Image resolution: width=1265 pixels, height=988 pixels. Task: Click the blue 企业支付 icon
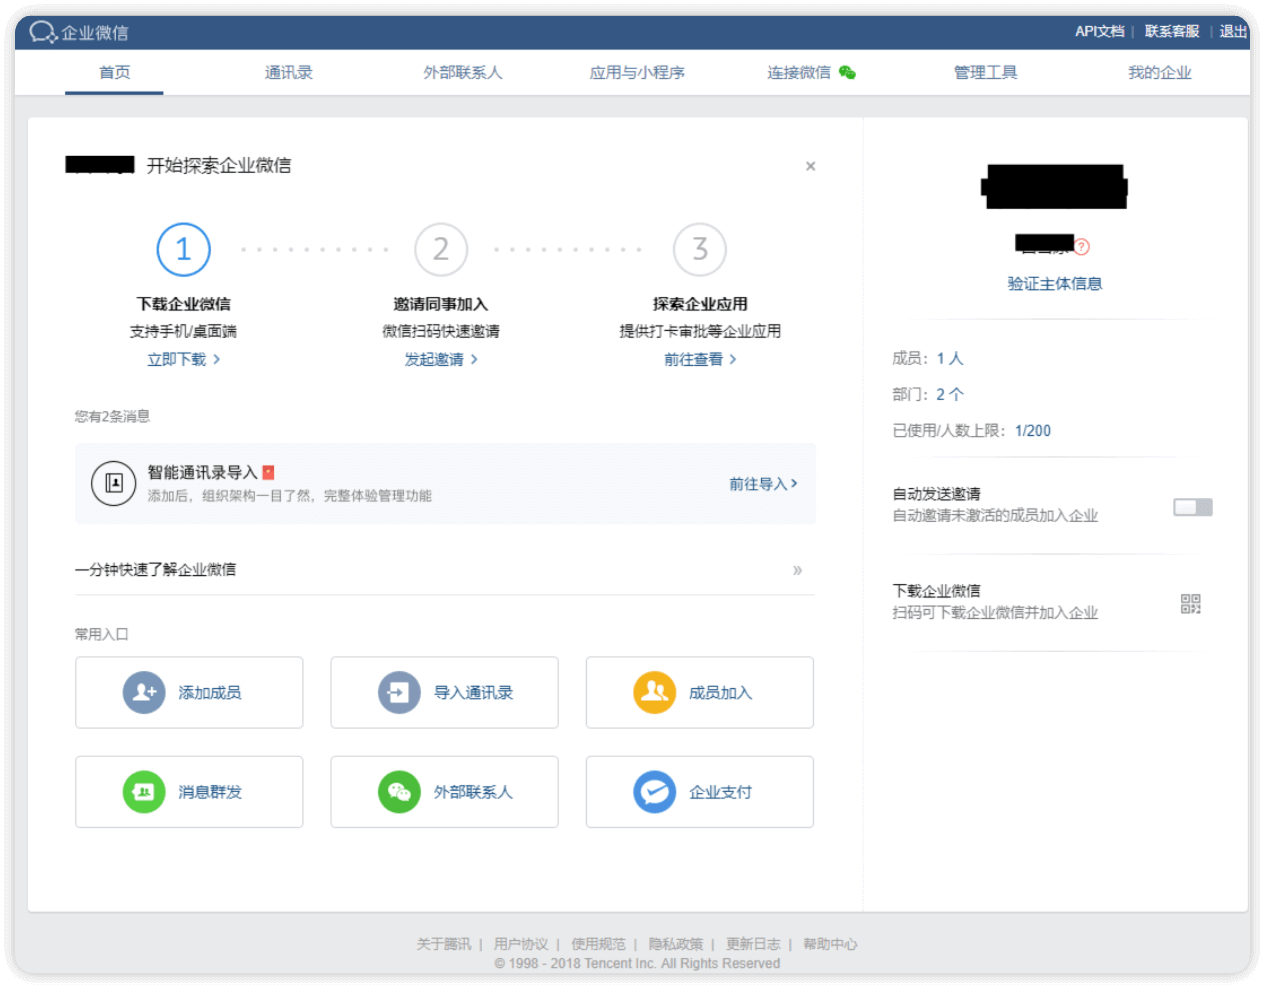click(655, 792)
